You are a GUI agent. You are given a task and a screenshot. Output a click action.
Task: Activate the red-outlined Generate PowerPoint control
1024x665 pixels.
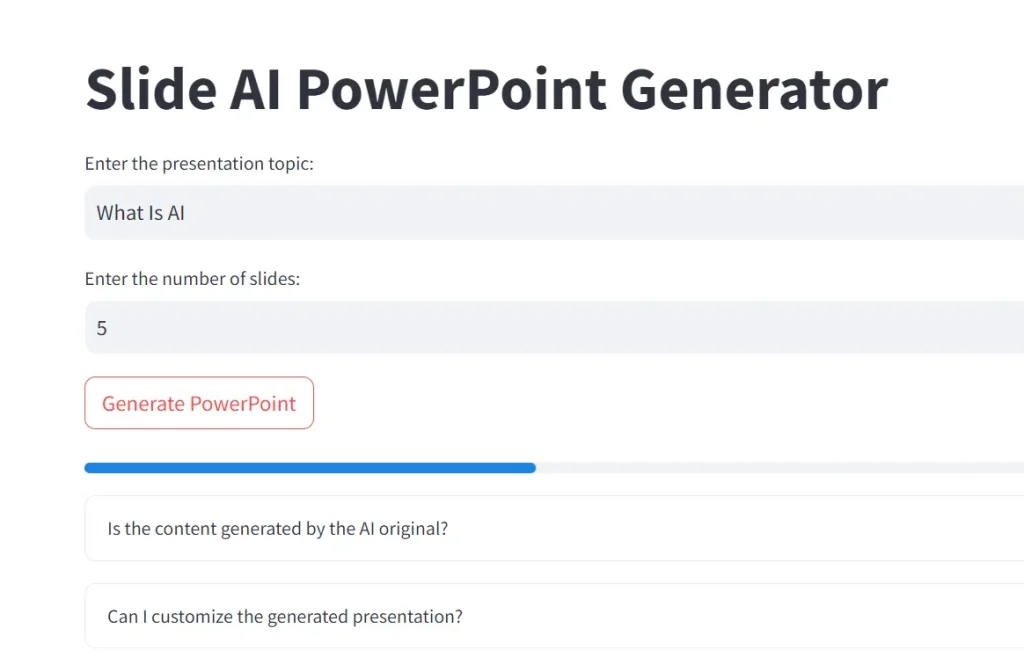coord(198,403)
